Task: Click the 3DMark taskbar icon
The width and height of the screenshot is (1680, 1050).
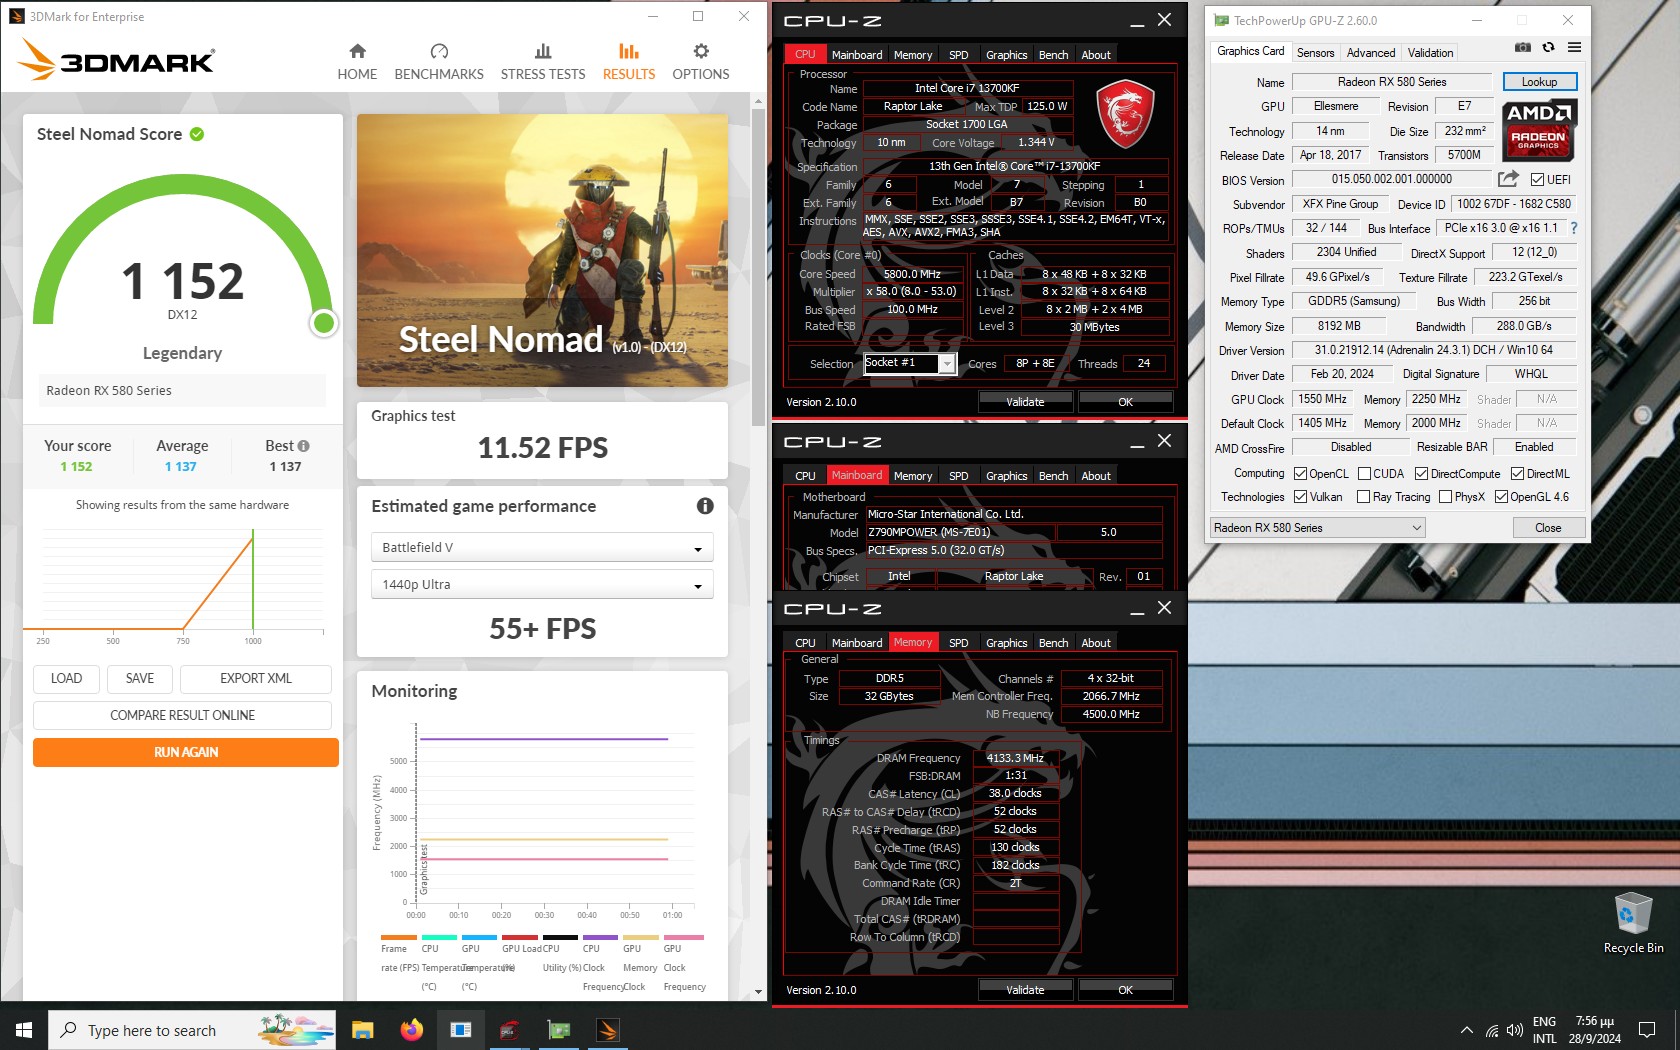Action: 607,1029
